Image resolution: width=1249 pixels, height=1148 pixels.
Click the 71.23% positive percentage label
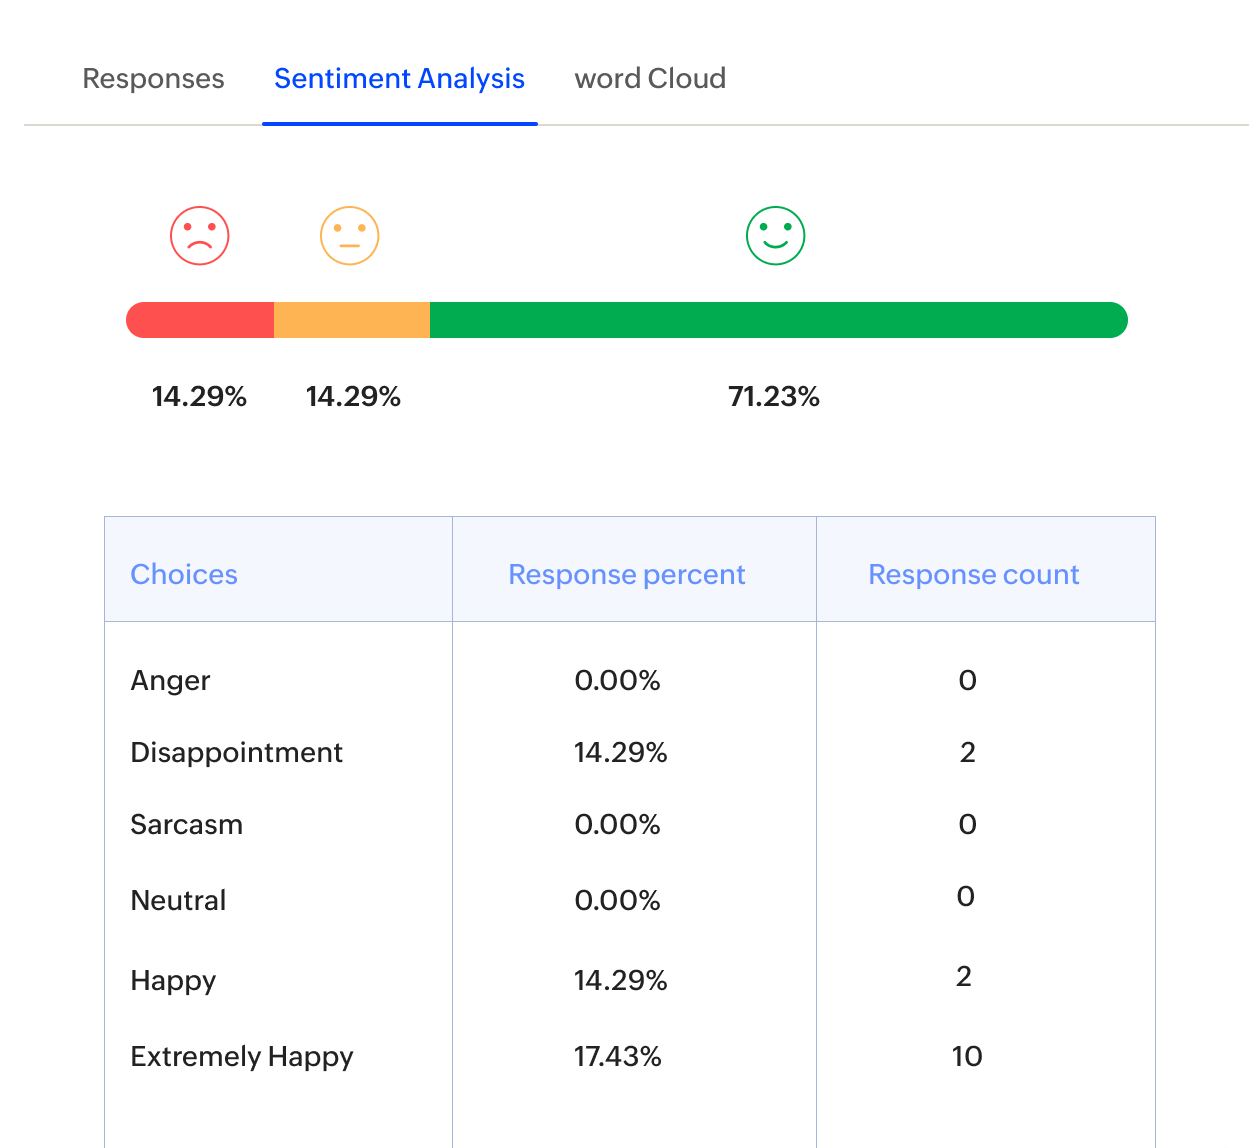[775, 396]
